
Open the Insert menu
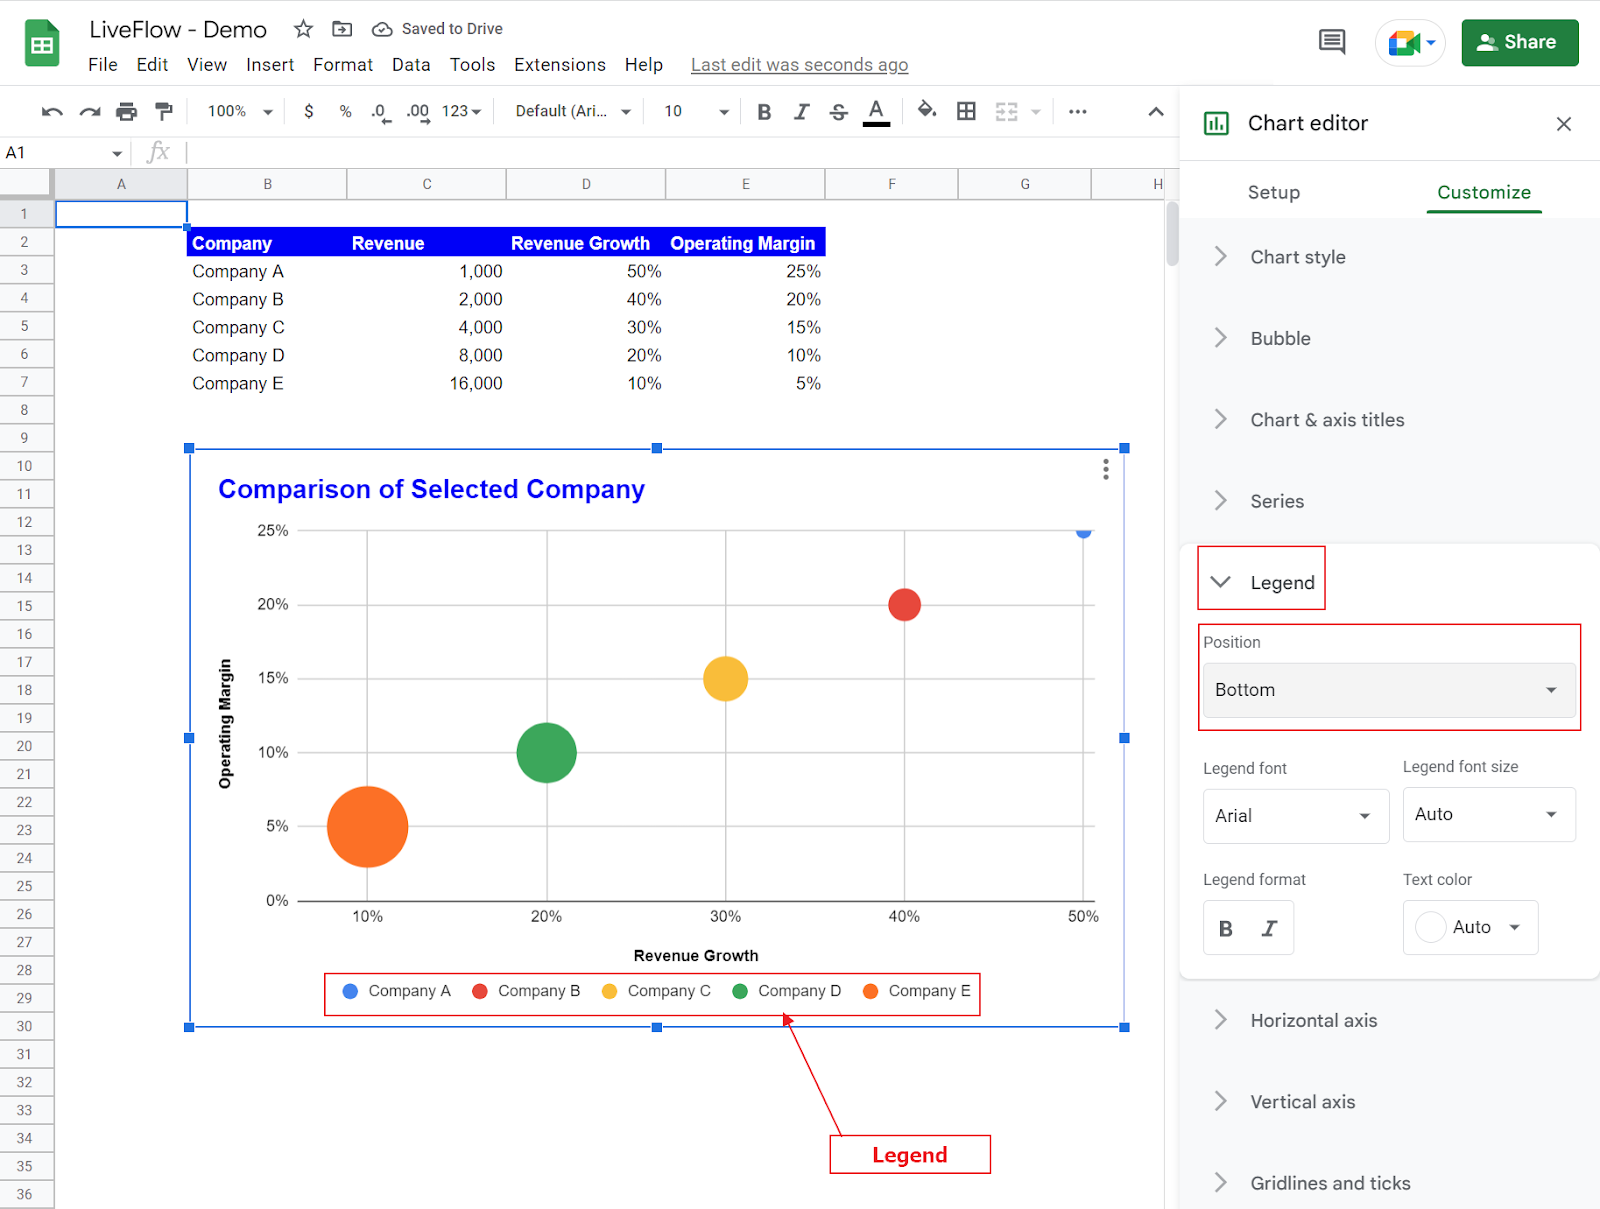[270, 65]
